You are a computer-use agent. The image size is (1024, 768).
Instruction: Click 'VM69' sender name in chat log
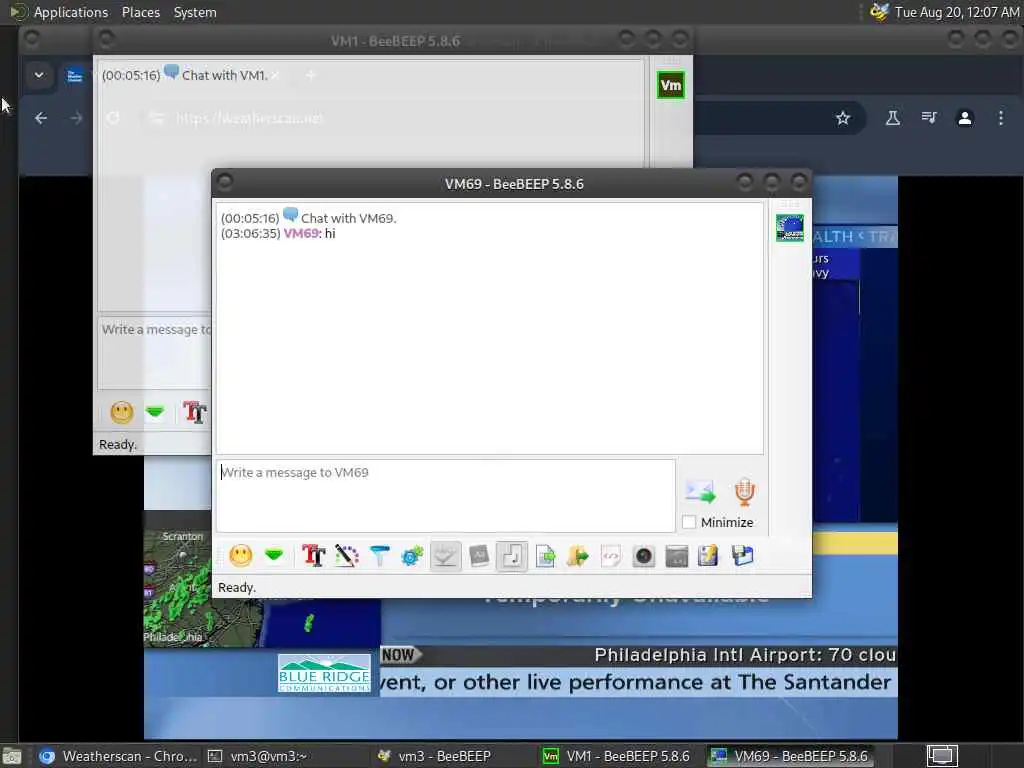pyautogui.click(x=301, y=234)
